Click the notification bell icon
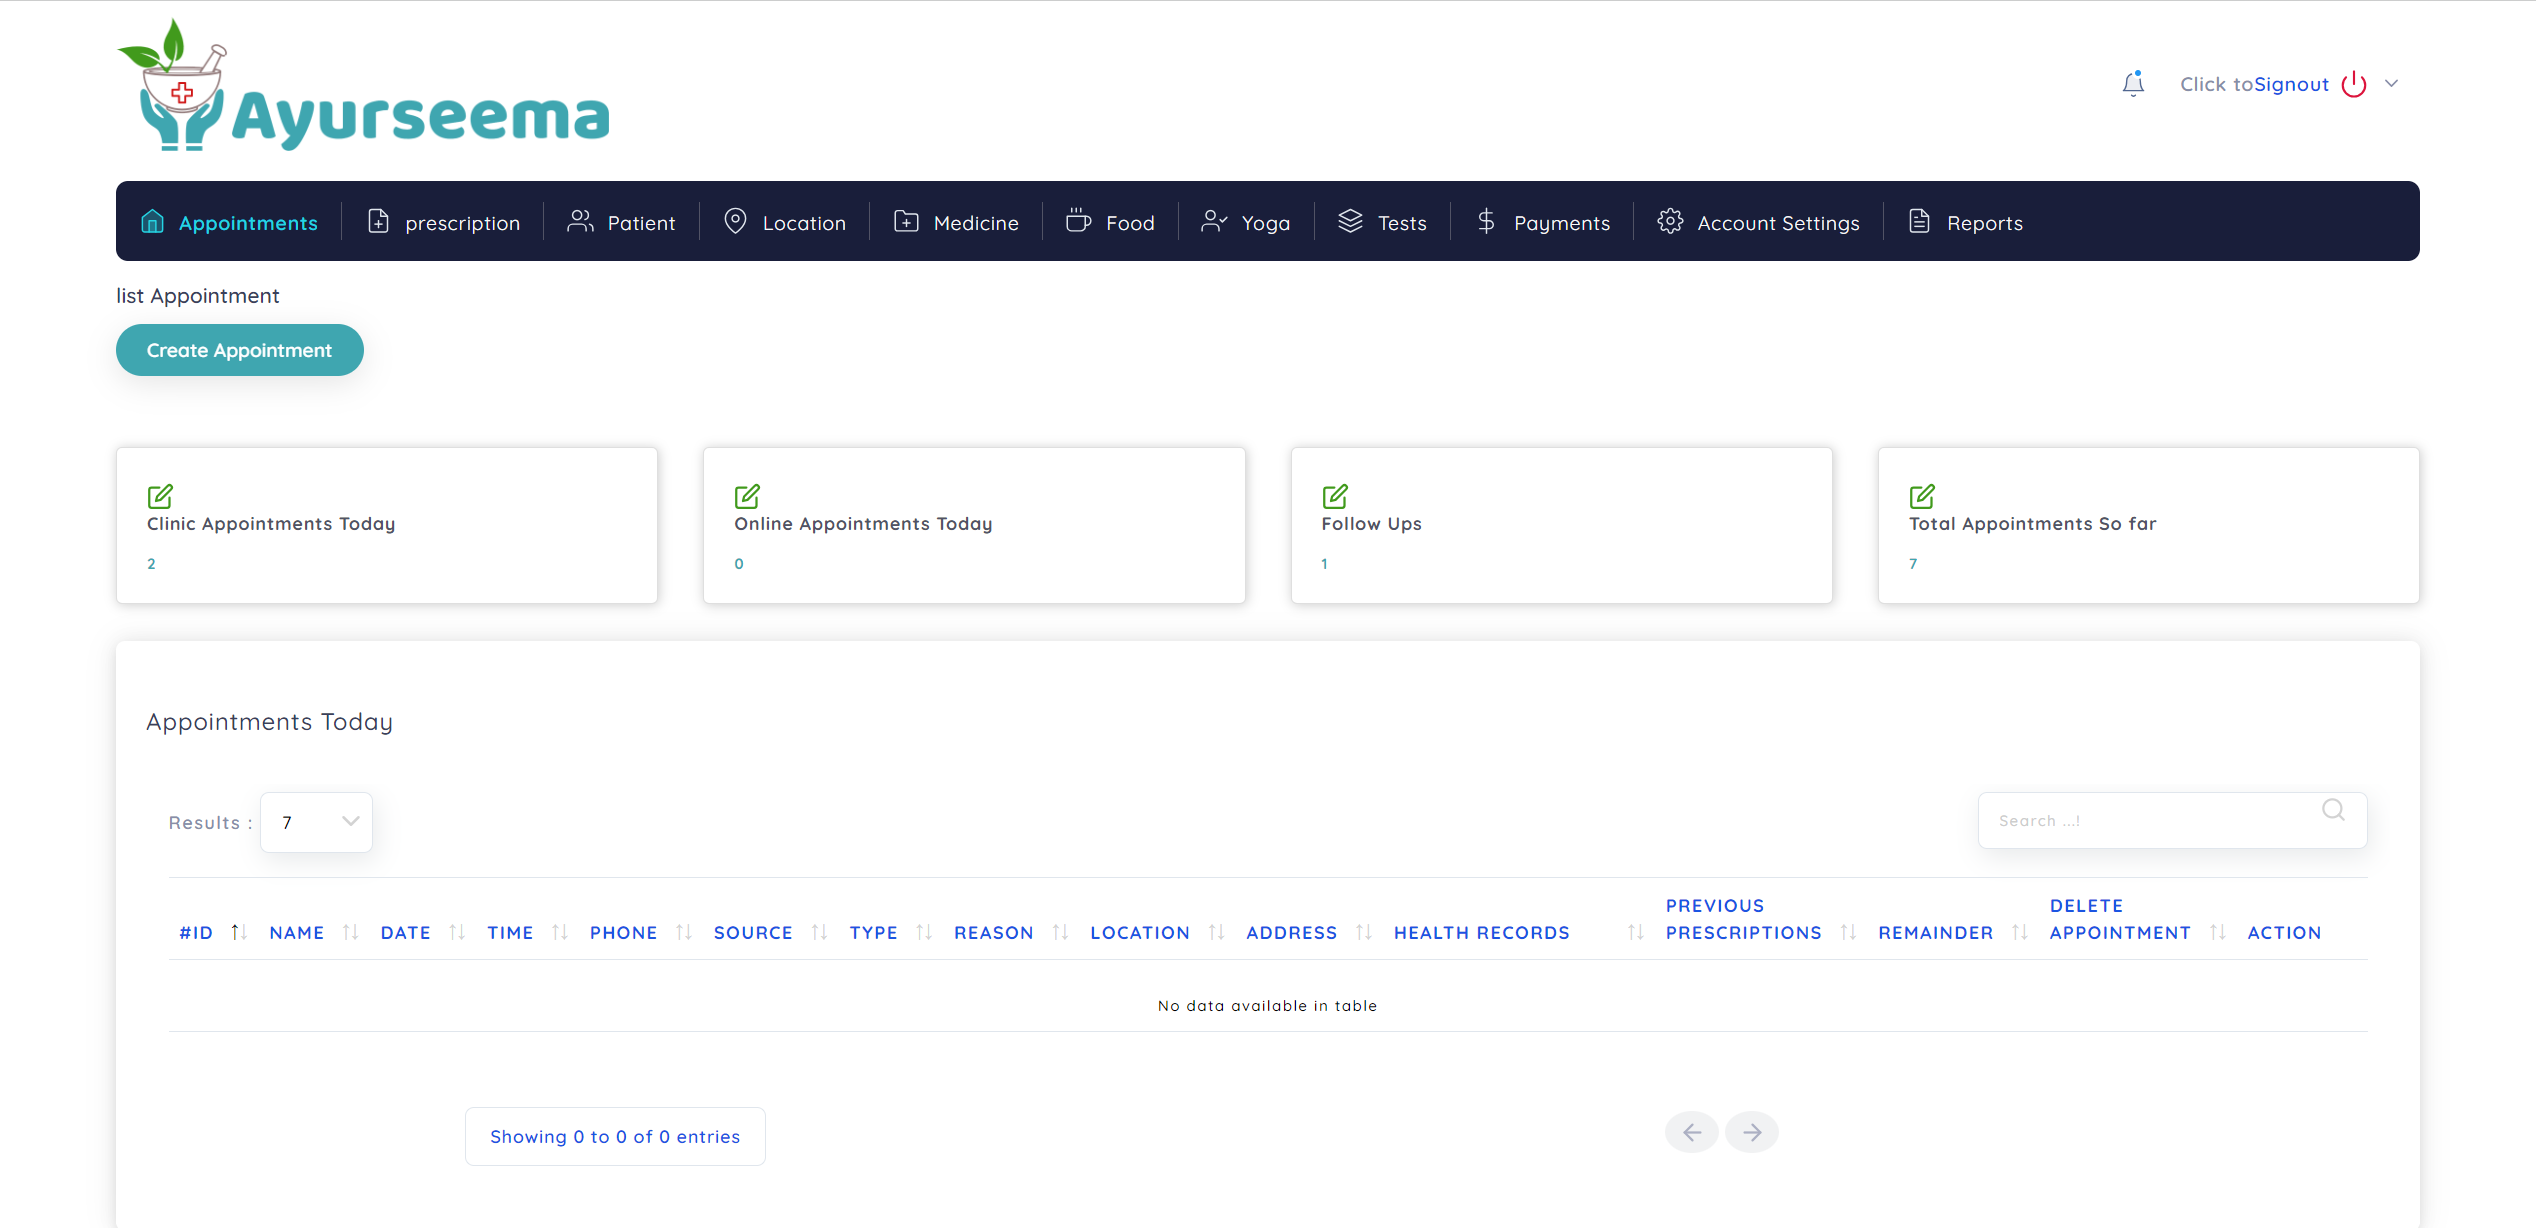 2132,84
